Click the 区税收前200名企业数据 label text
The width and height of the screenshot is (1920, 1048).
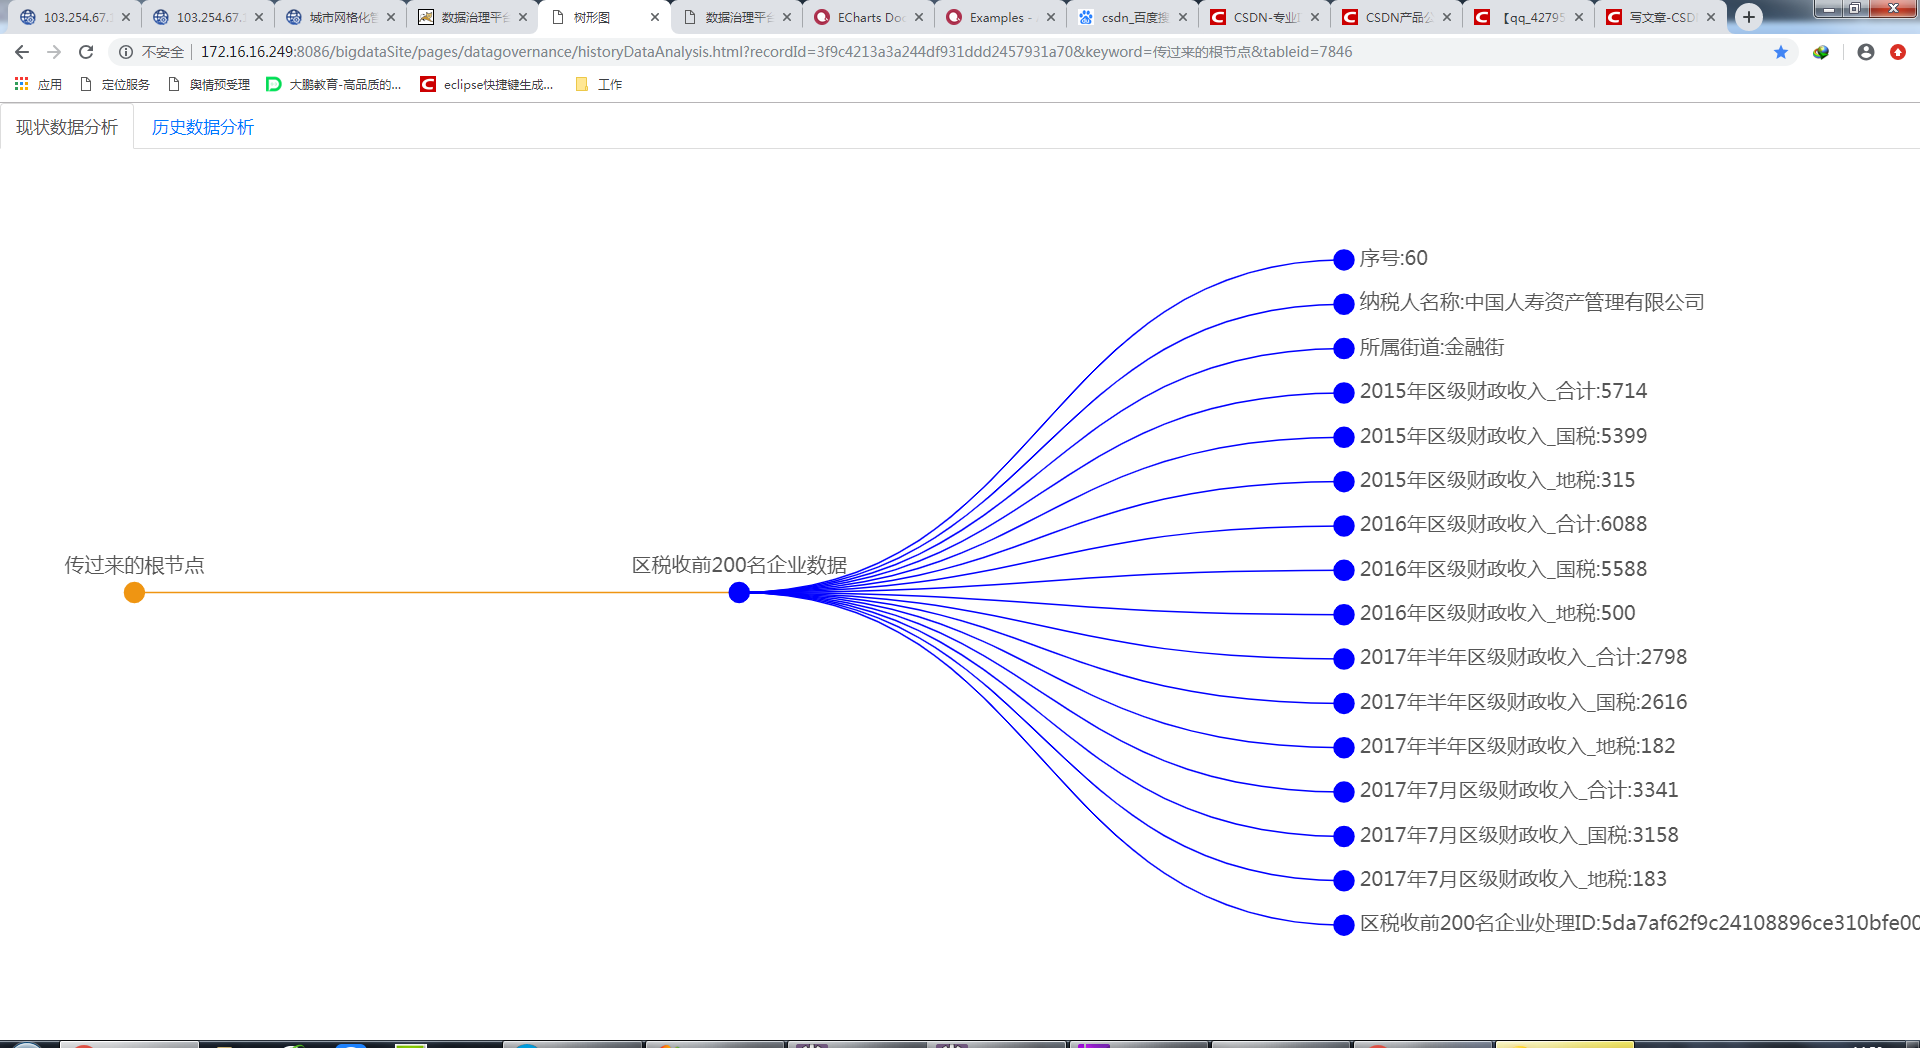point(739,565)
